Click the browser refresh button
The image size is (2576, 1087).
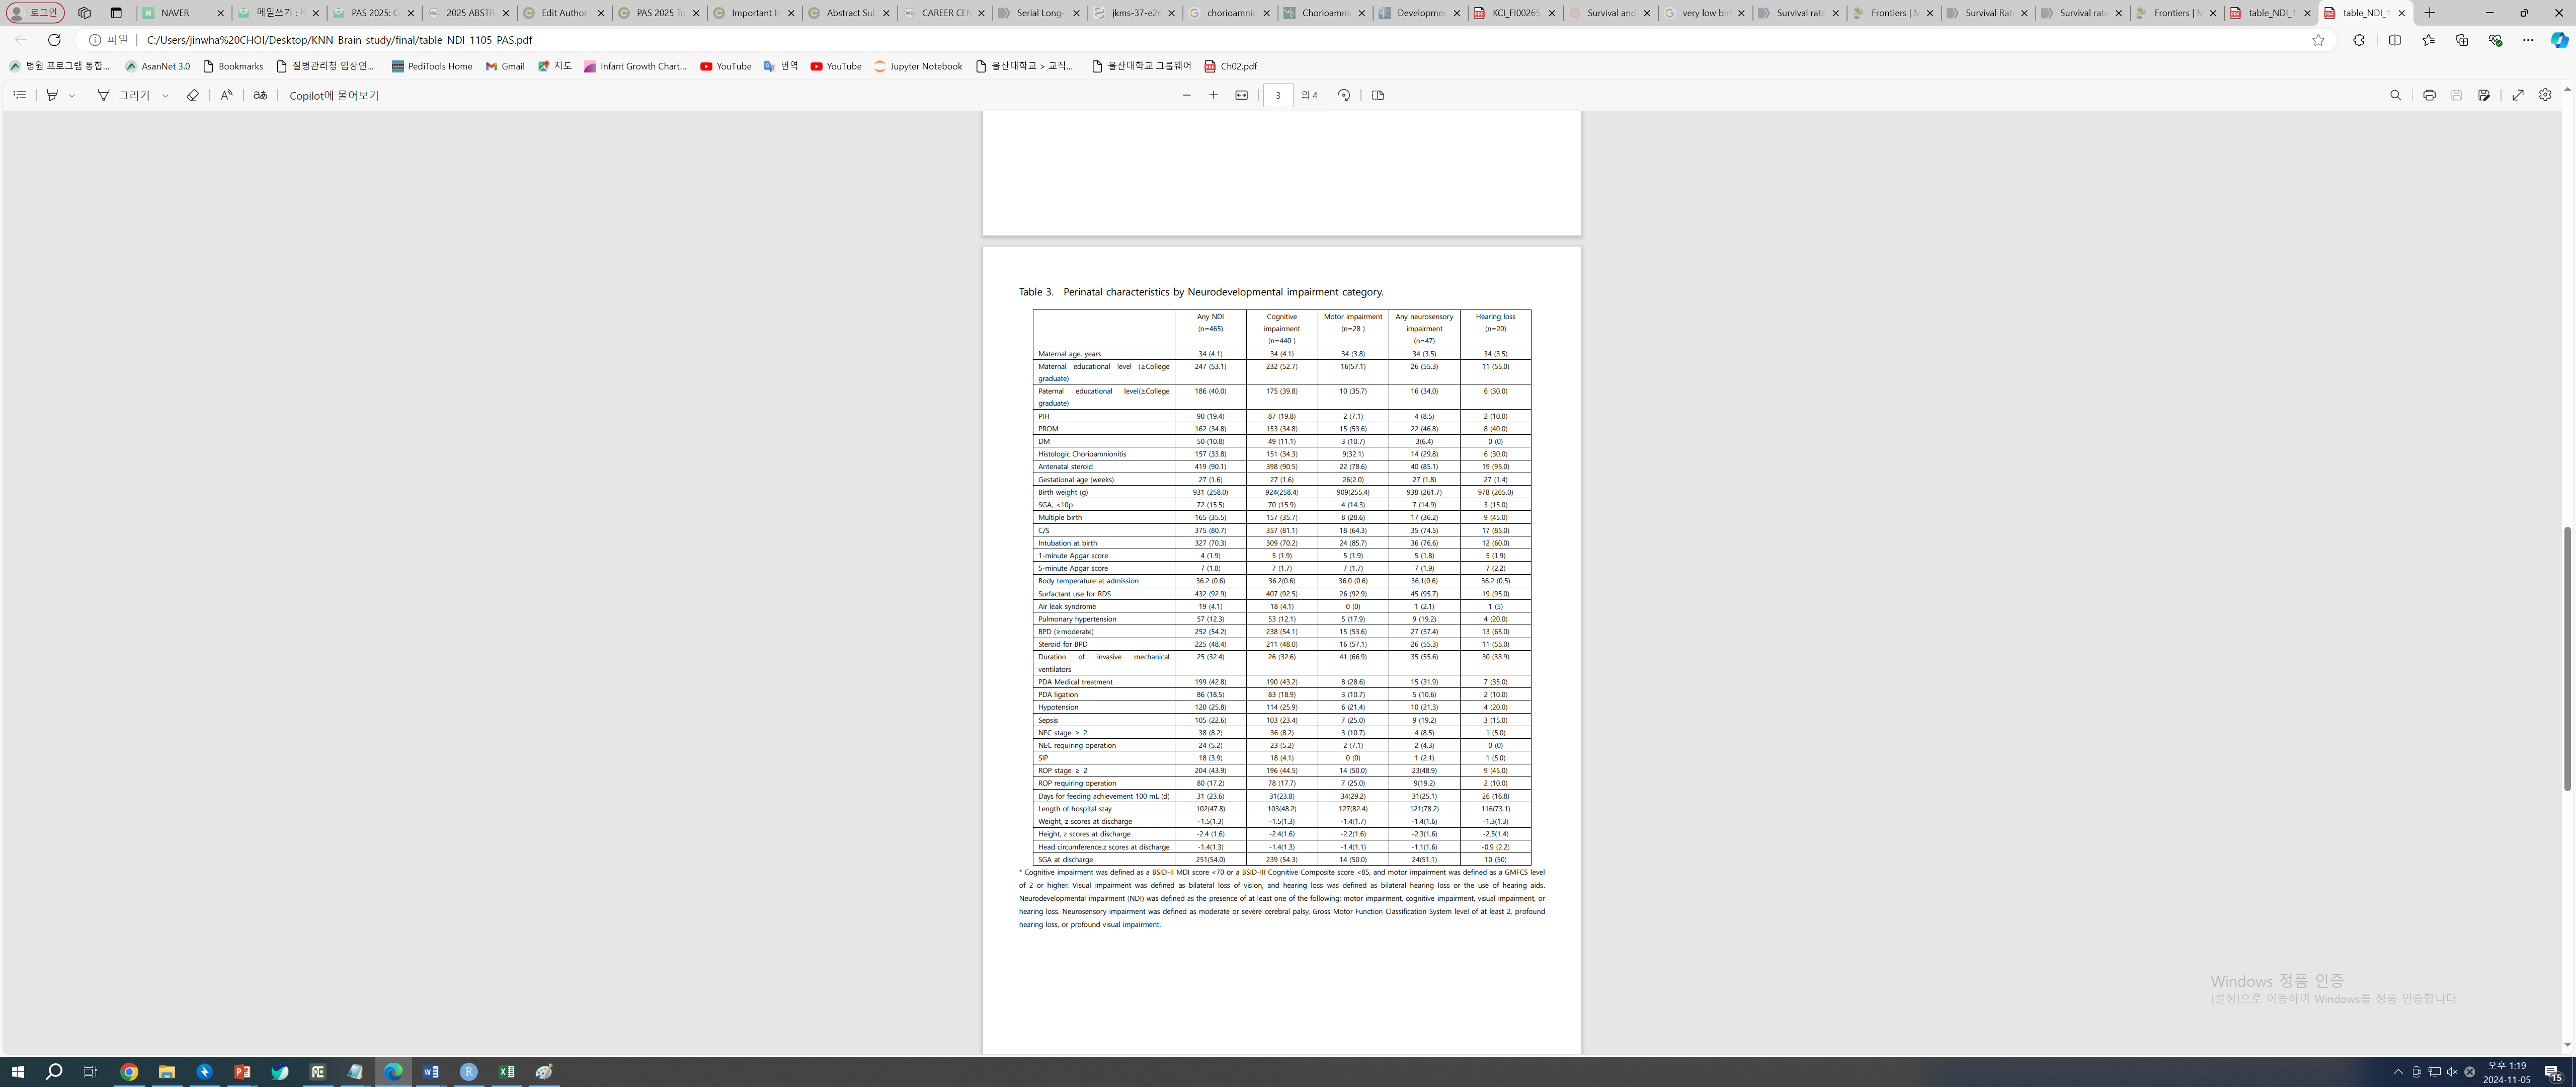[54, 40]
